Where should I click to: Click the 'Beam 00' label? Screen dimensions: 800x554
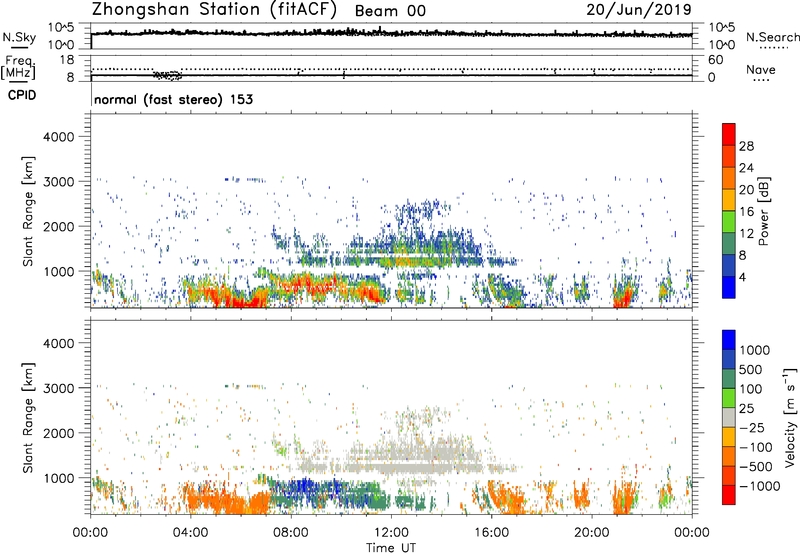(390, 11)
